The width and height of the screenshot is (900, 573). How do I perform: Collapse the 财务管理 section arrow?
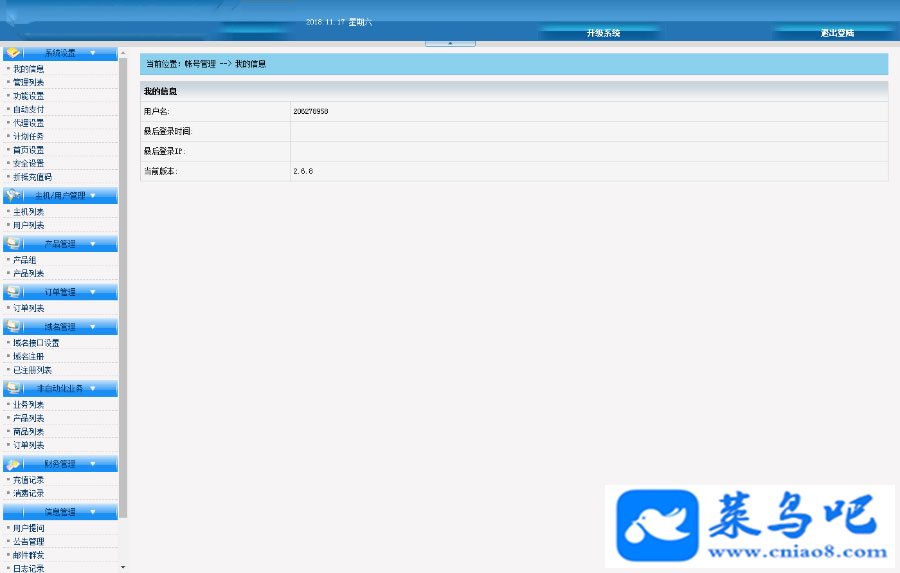93,464
